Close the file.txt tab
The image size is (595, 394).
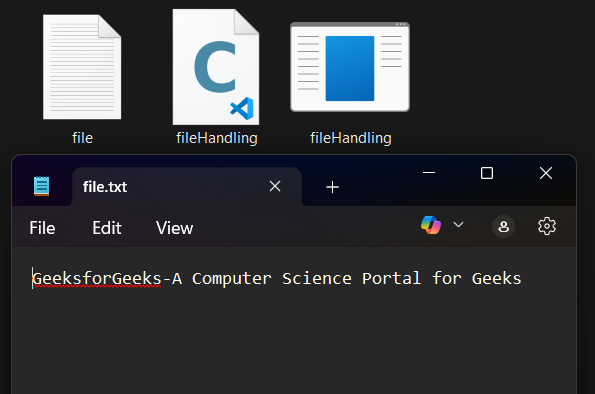coord(275,186)
